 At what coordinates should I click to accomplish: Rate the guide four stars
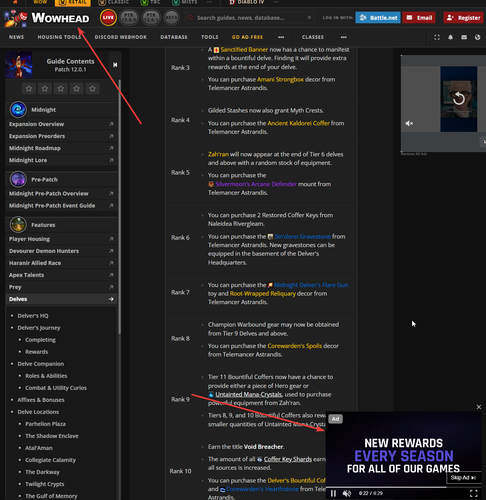click(77, 88)
